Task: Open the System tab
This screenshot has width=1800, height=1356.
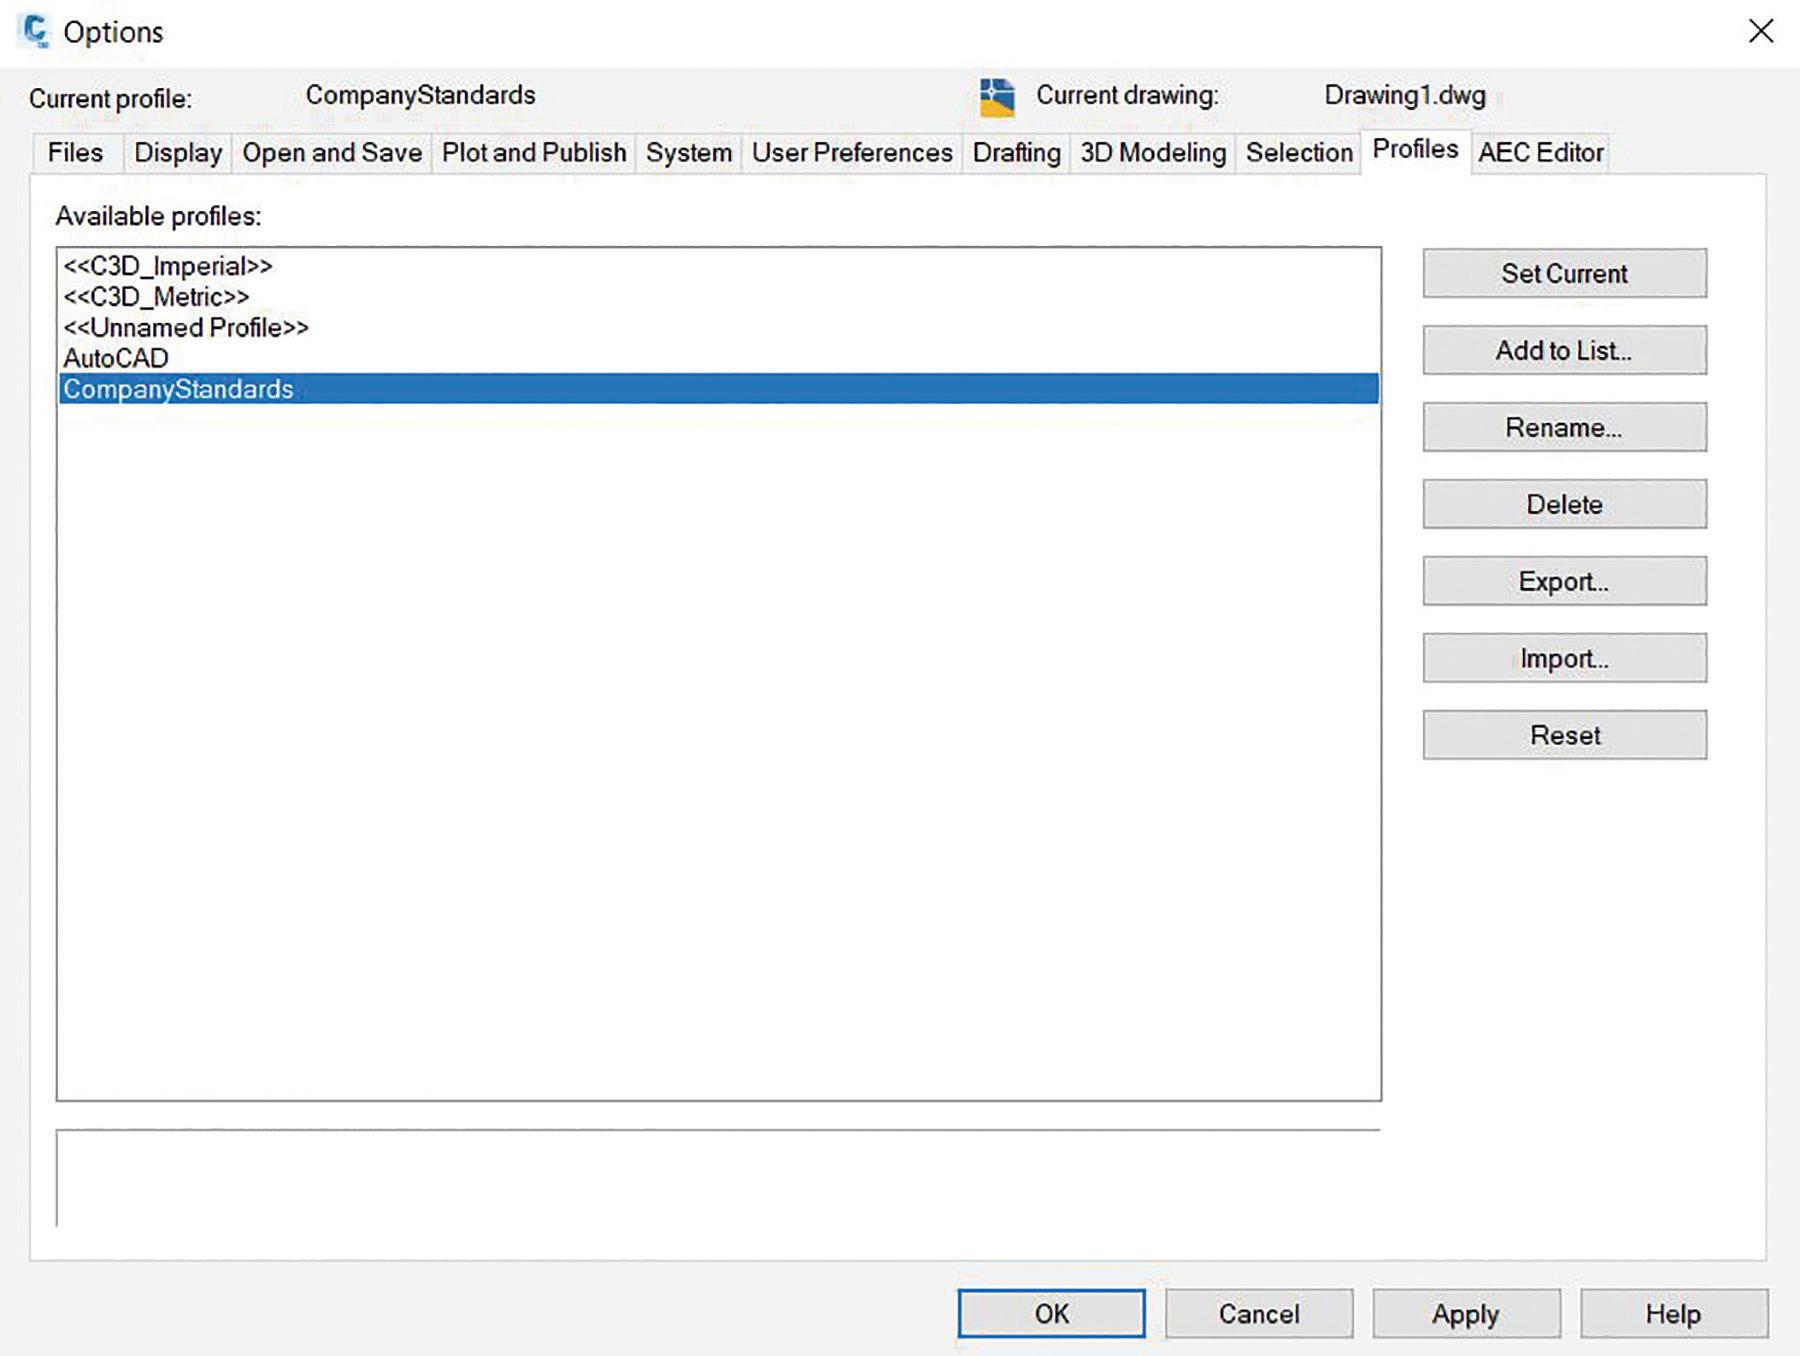Action: pos(689,153)
